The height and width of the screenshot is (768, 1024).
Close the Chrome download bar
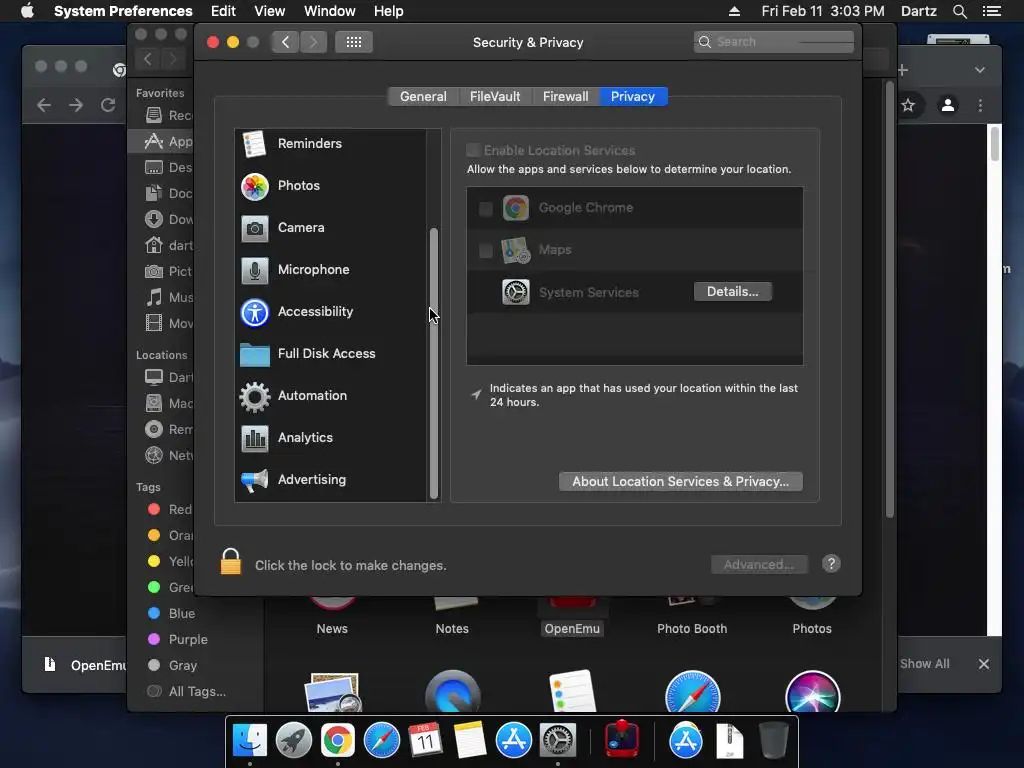(984, 664)
